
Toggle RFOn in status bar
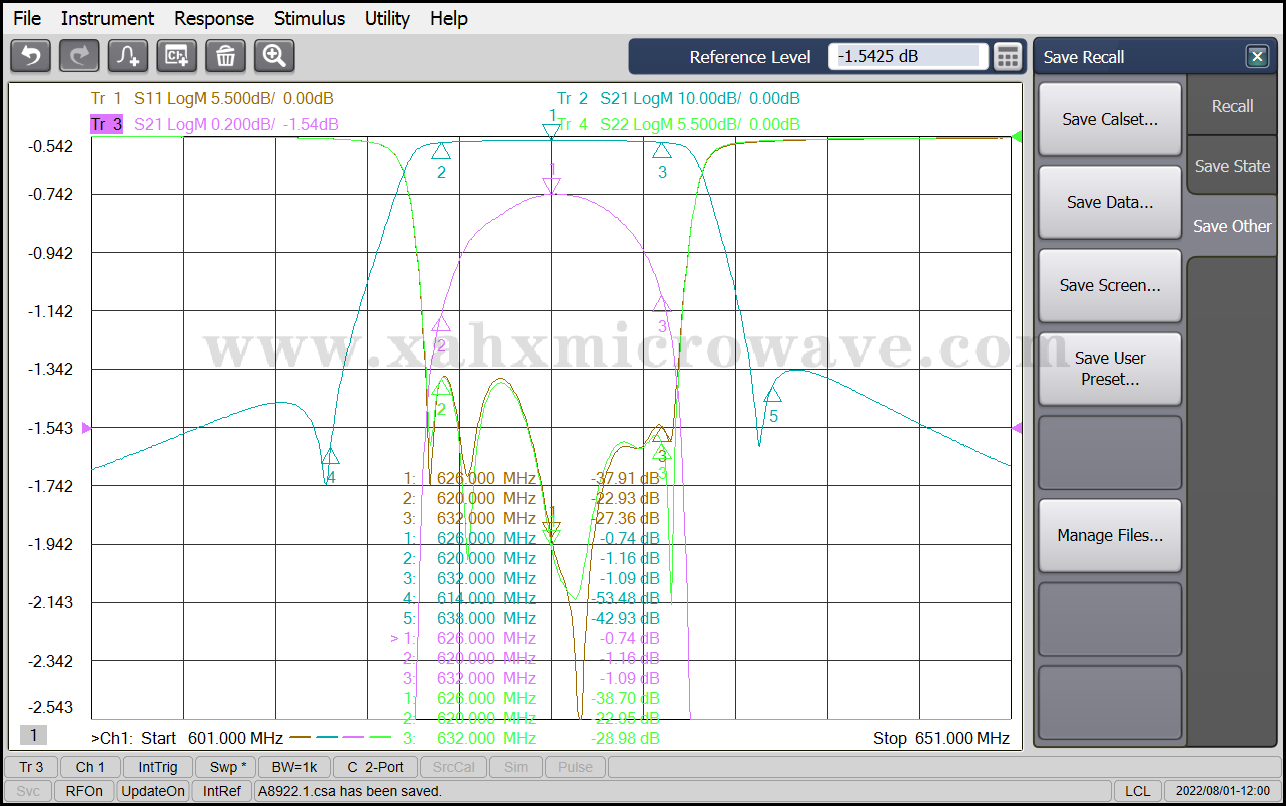84,791
